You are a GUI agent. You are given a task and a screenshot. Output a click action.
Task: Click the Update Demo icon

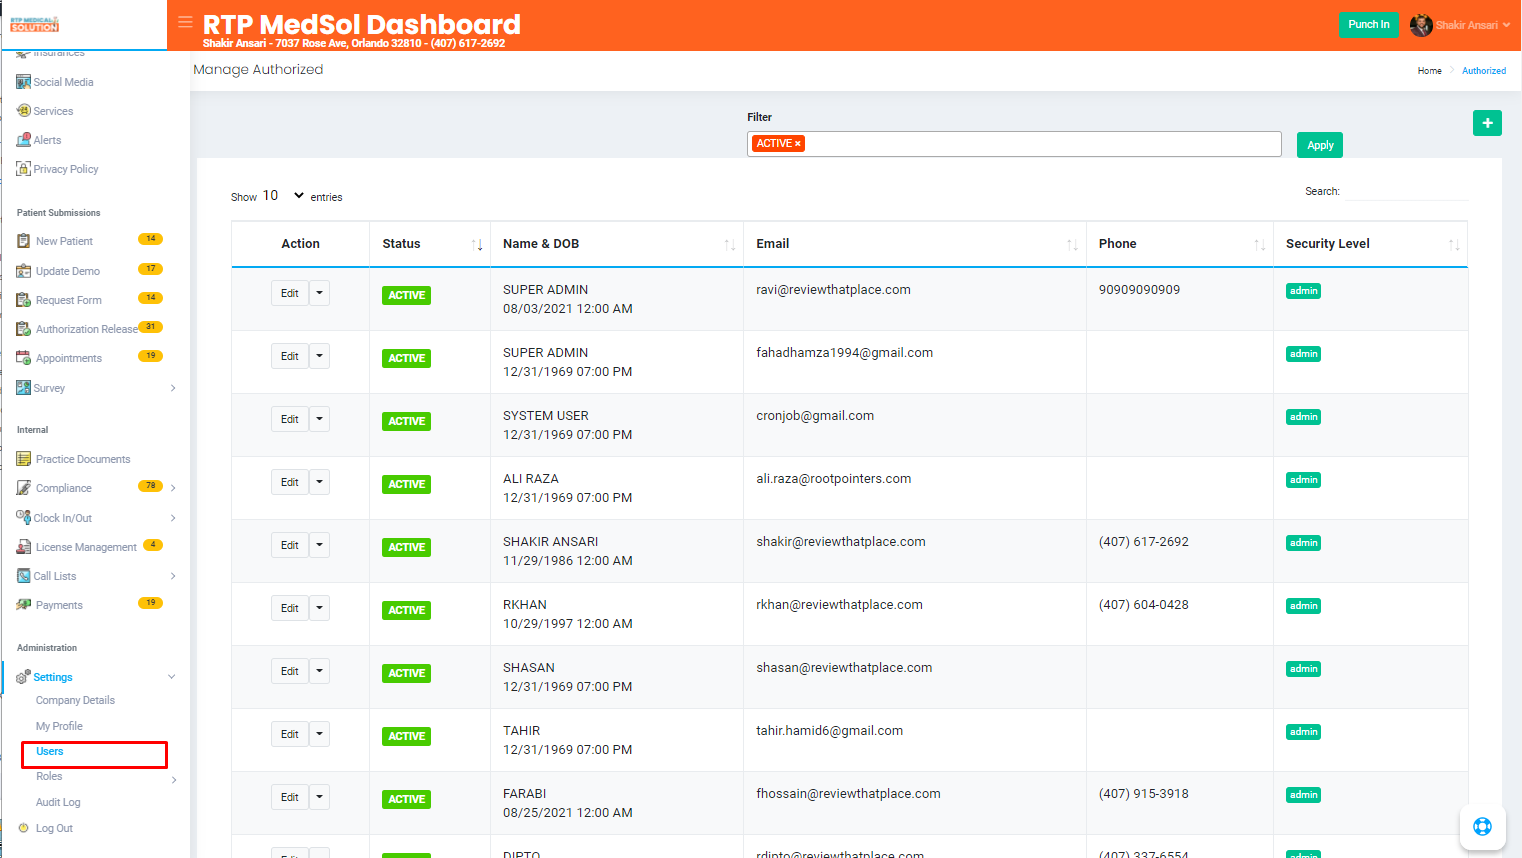coord(23,271)
